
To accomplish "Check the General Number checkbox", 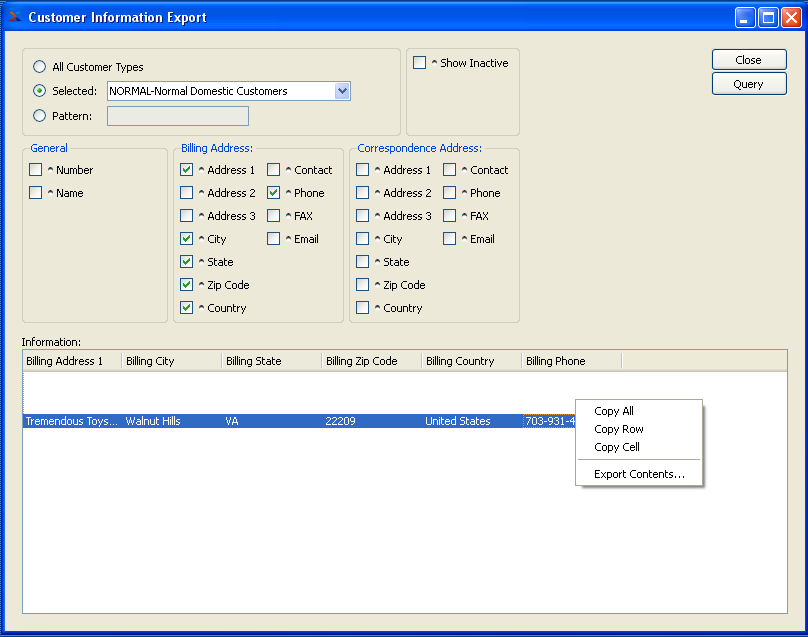I will (36, 170).
